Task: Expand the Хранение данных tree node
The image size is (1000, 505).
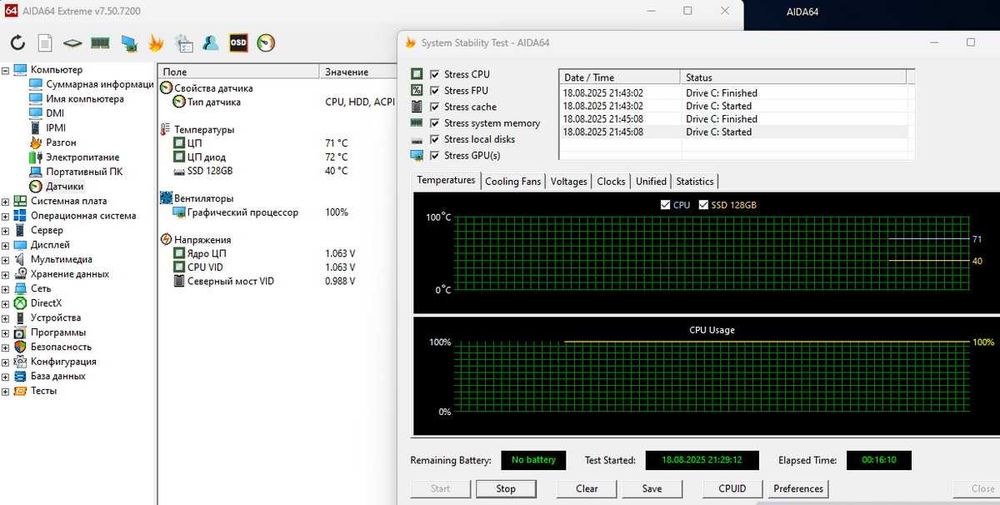Action: pos(5,275)
